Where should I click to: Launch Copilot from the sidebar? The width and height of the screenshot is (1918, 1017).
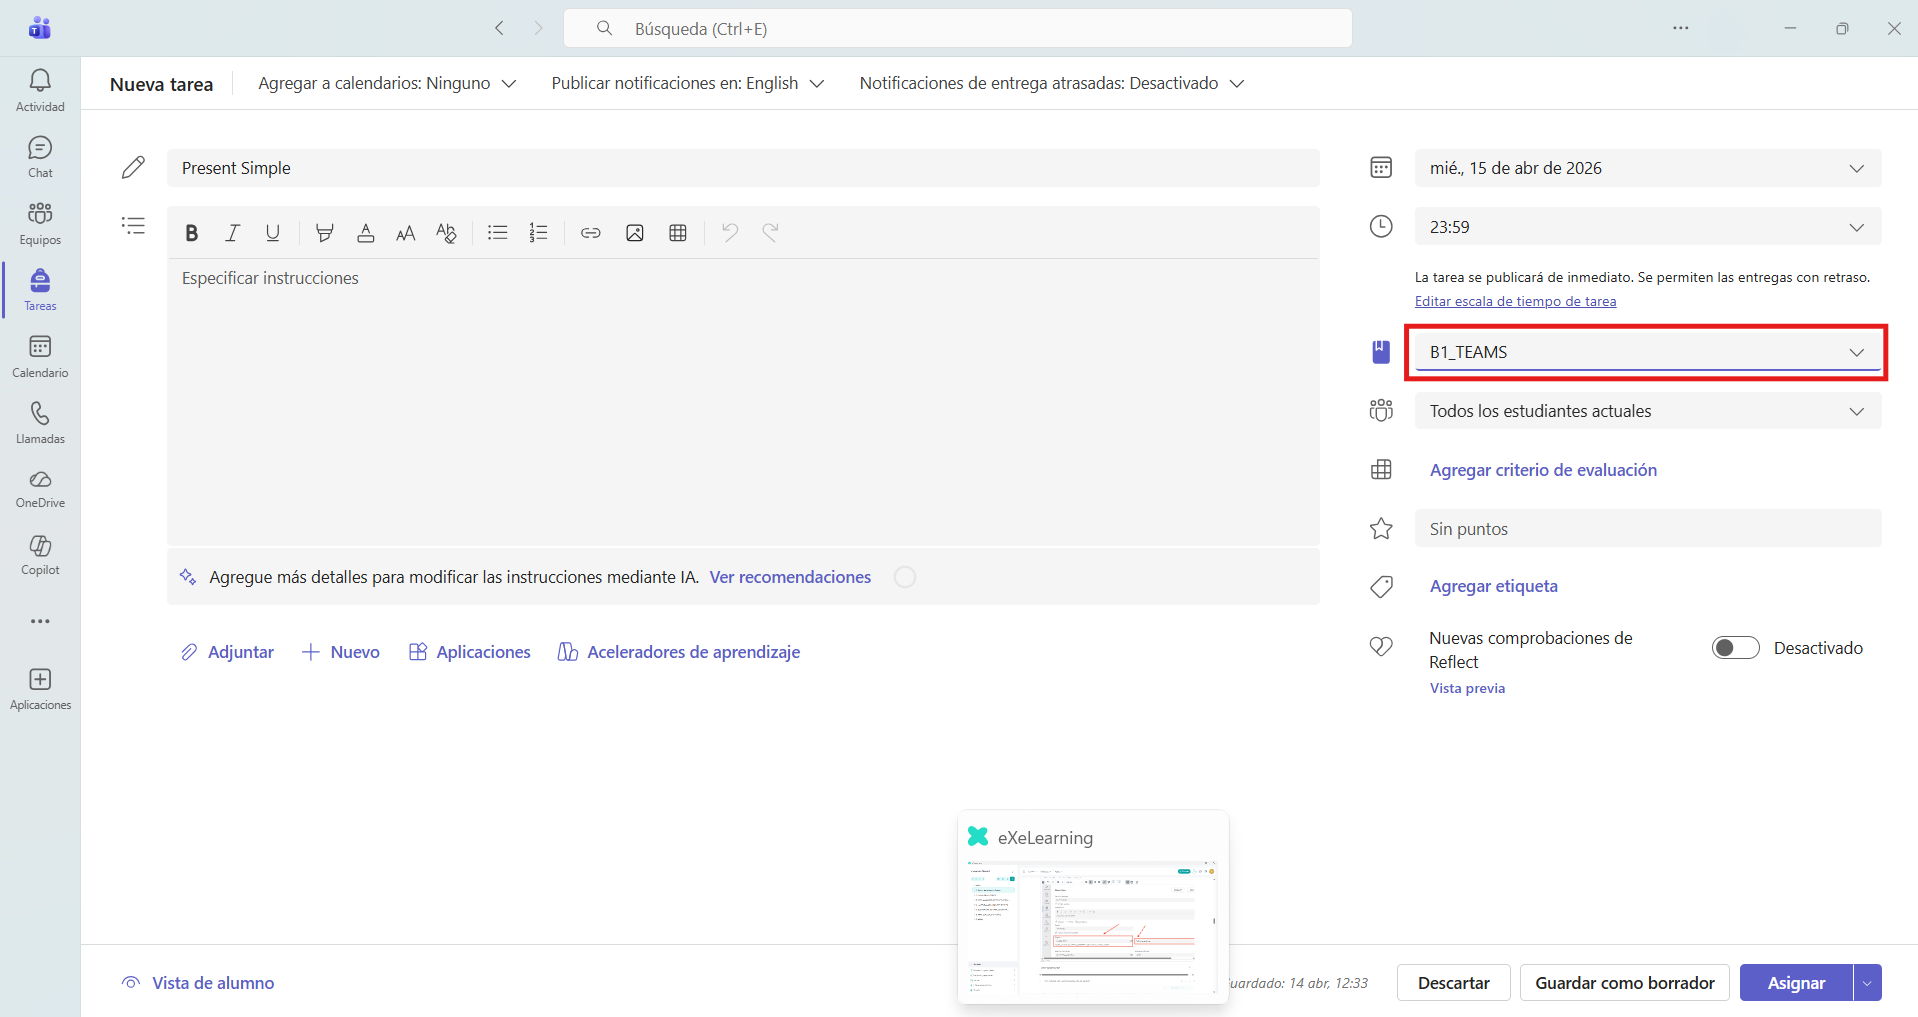[40, 555]
